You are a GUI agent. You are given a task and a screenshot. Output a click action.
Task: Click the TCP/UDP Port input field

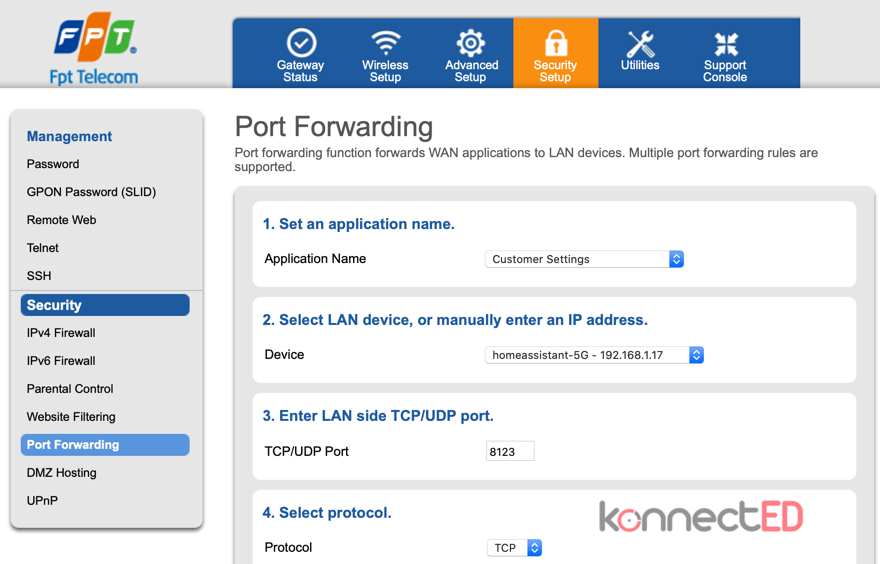[x=510, y=451]
